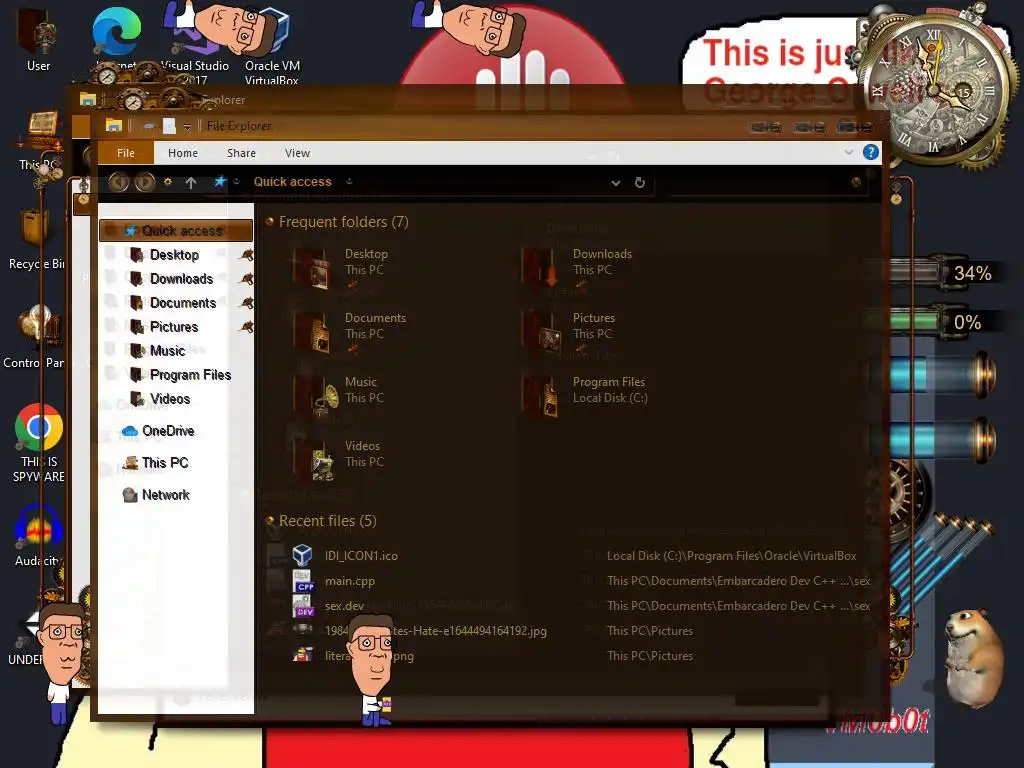Click the CPP file icon beside main.cpp
This screenshot has width=1024, height=768.
coord(304,581)
